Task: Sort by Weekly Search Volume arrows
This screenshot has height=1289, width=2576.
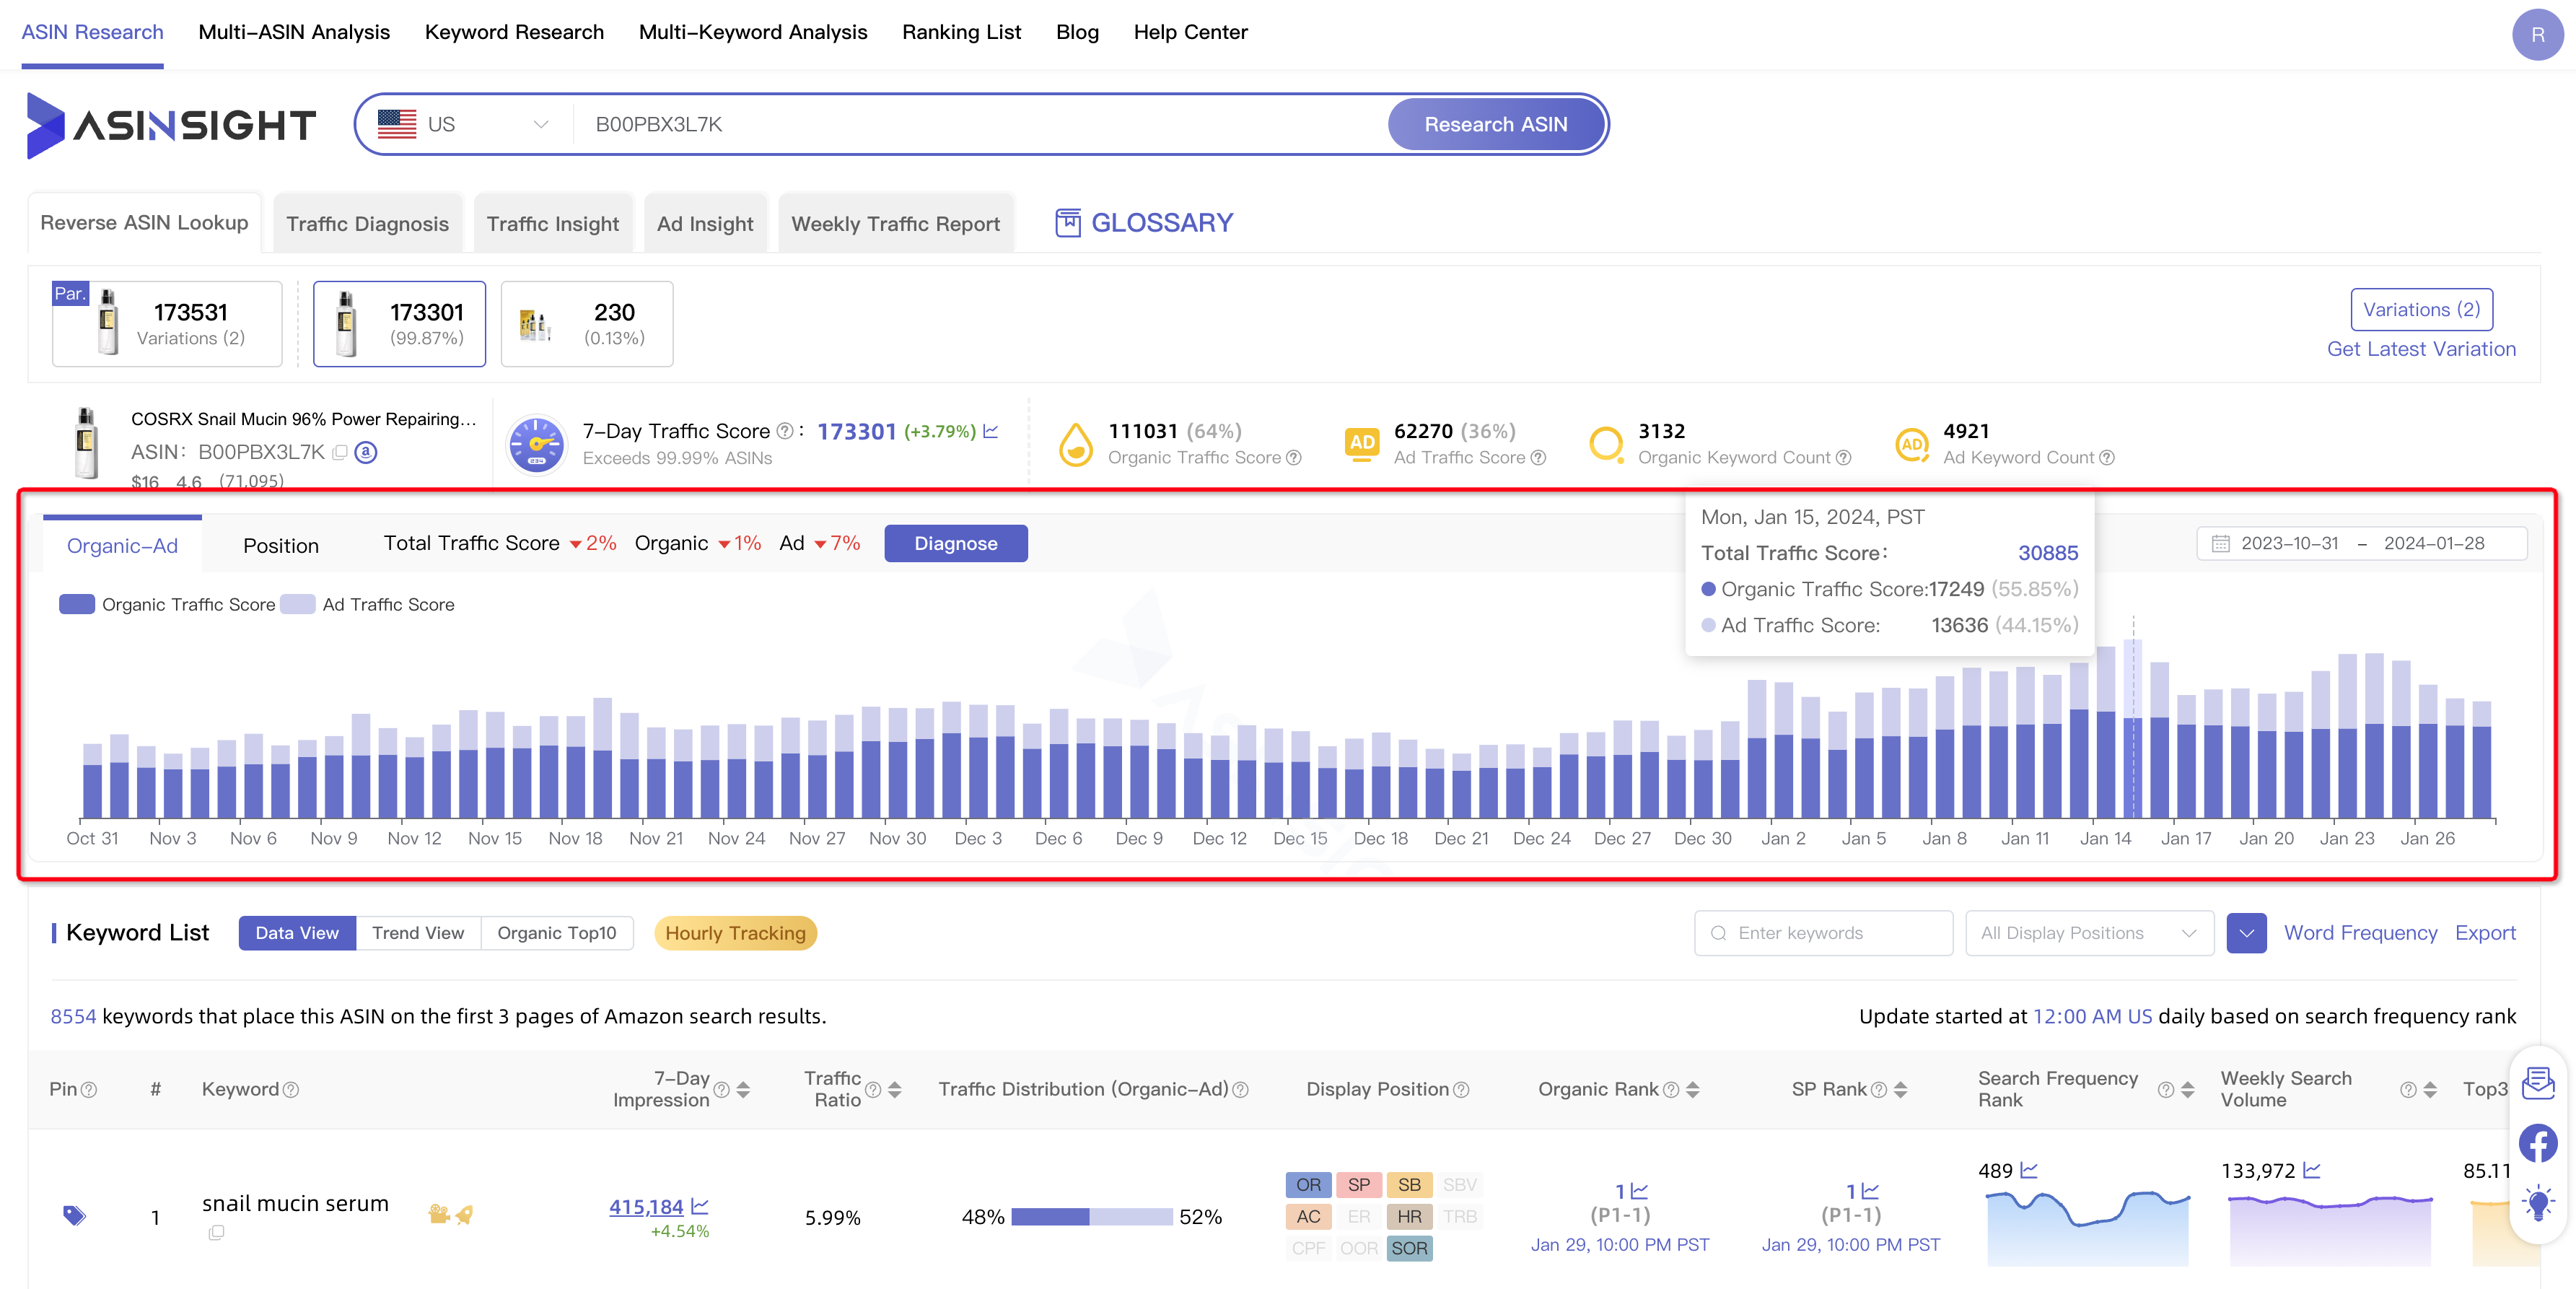Action: [x=2429, y=1089]
